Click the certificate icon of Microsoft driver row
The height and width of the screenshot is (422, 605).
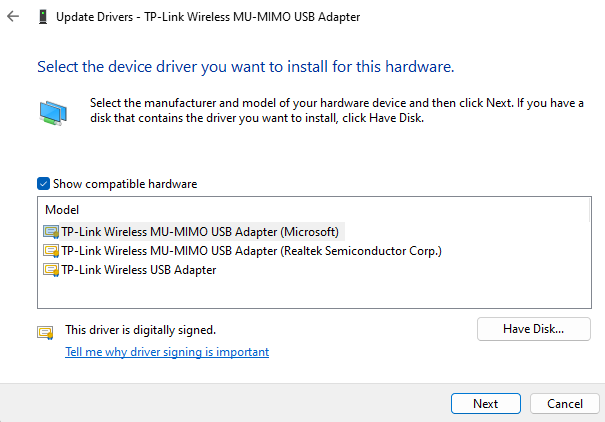point(51,232)
